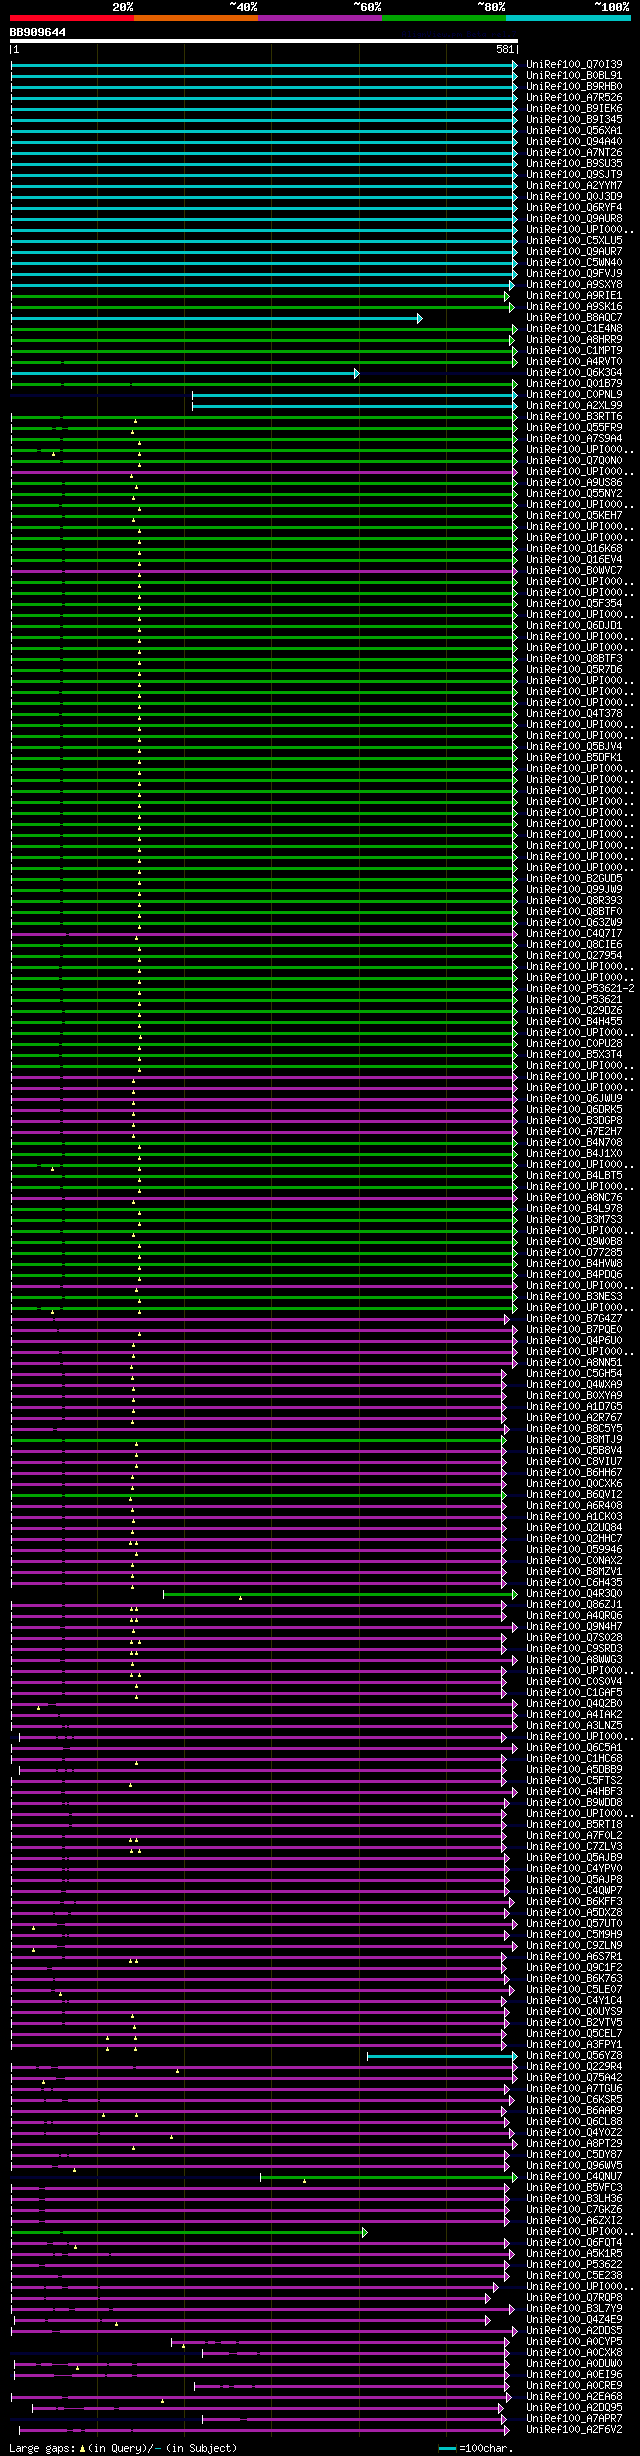
Task: Open hit UniRef100_B9I345
Action: [574, 119]
